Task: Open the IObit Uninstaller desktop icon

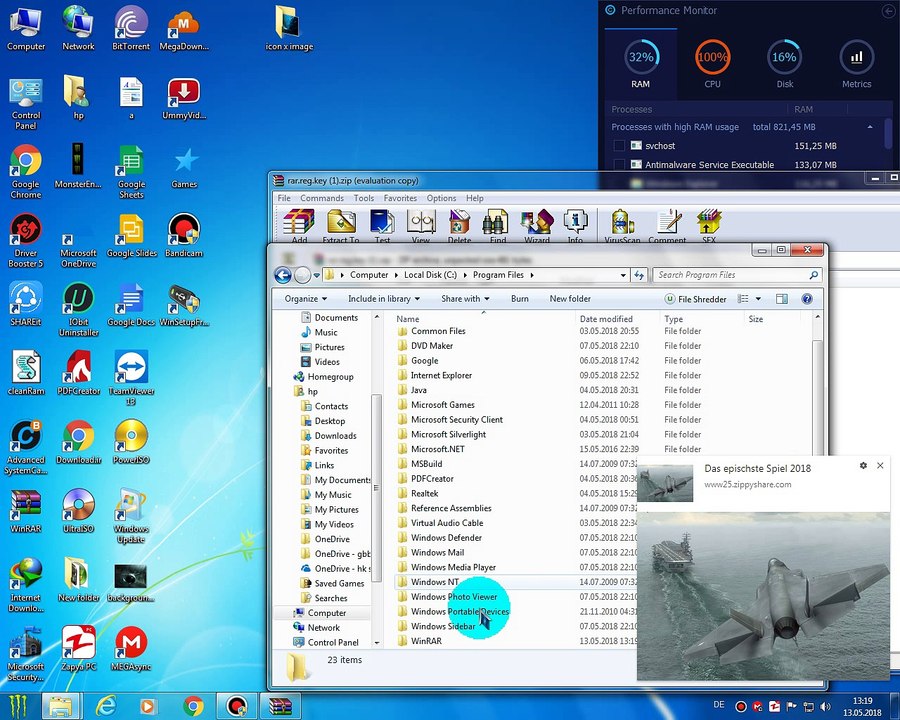Action: click(79, 309)
